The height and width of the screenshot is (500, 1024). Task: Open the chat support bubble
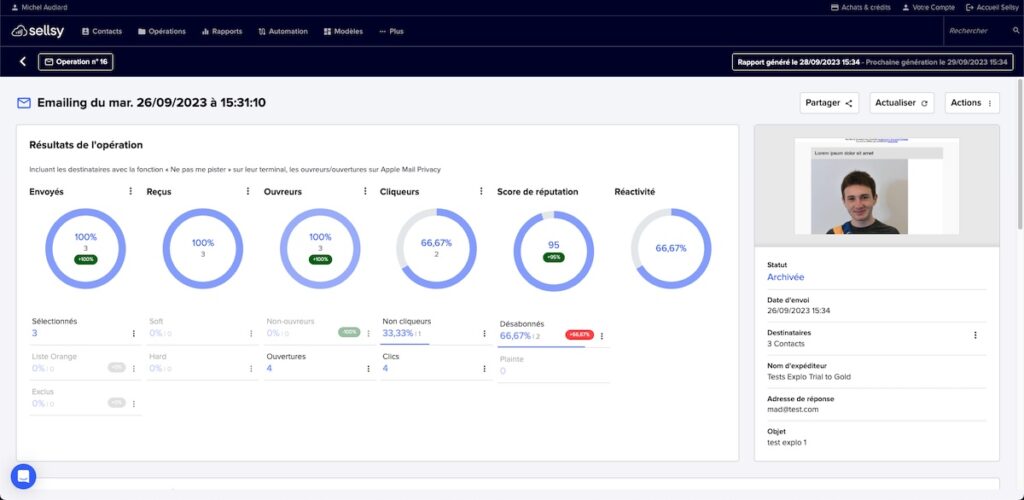click(x=24, y=477)
